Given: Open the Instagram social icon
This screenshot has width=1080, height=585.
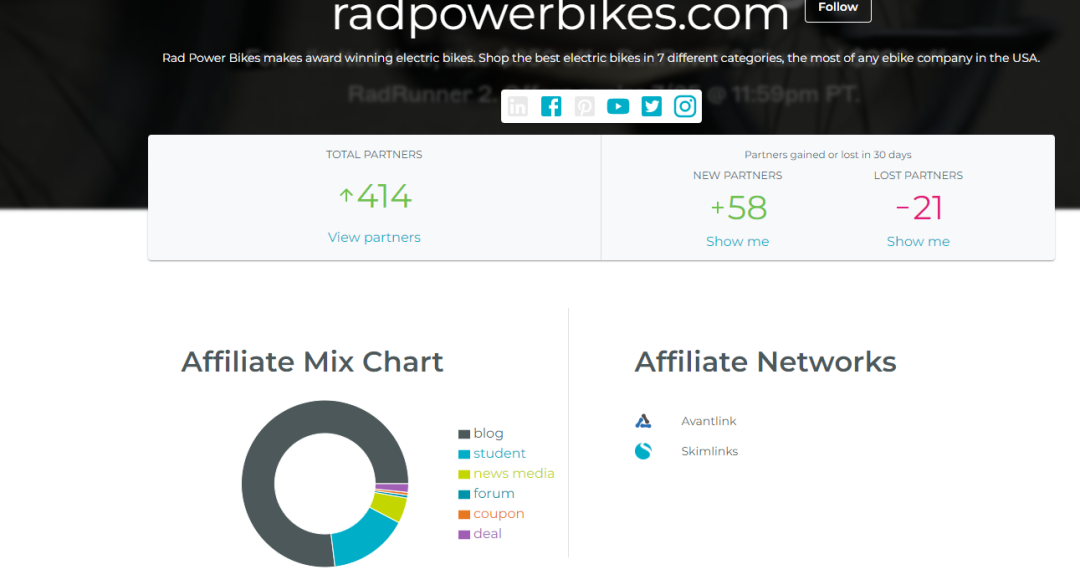Looking at the screenshot, I should pyautogui.click(x=685, y=106).
